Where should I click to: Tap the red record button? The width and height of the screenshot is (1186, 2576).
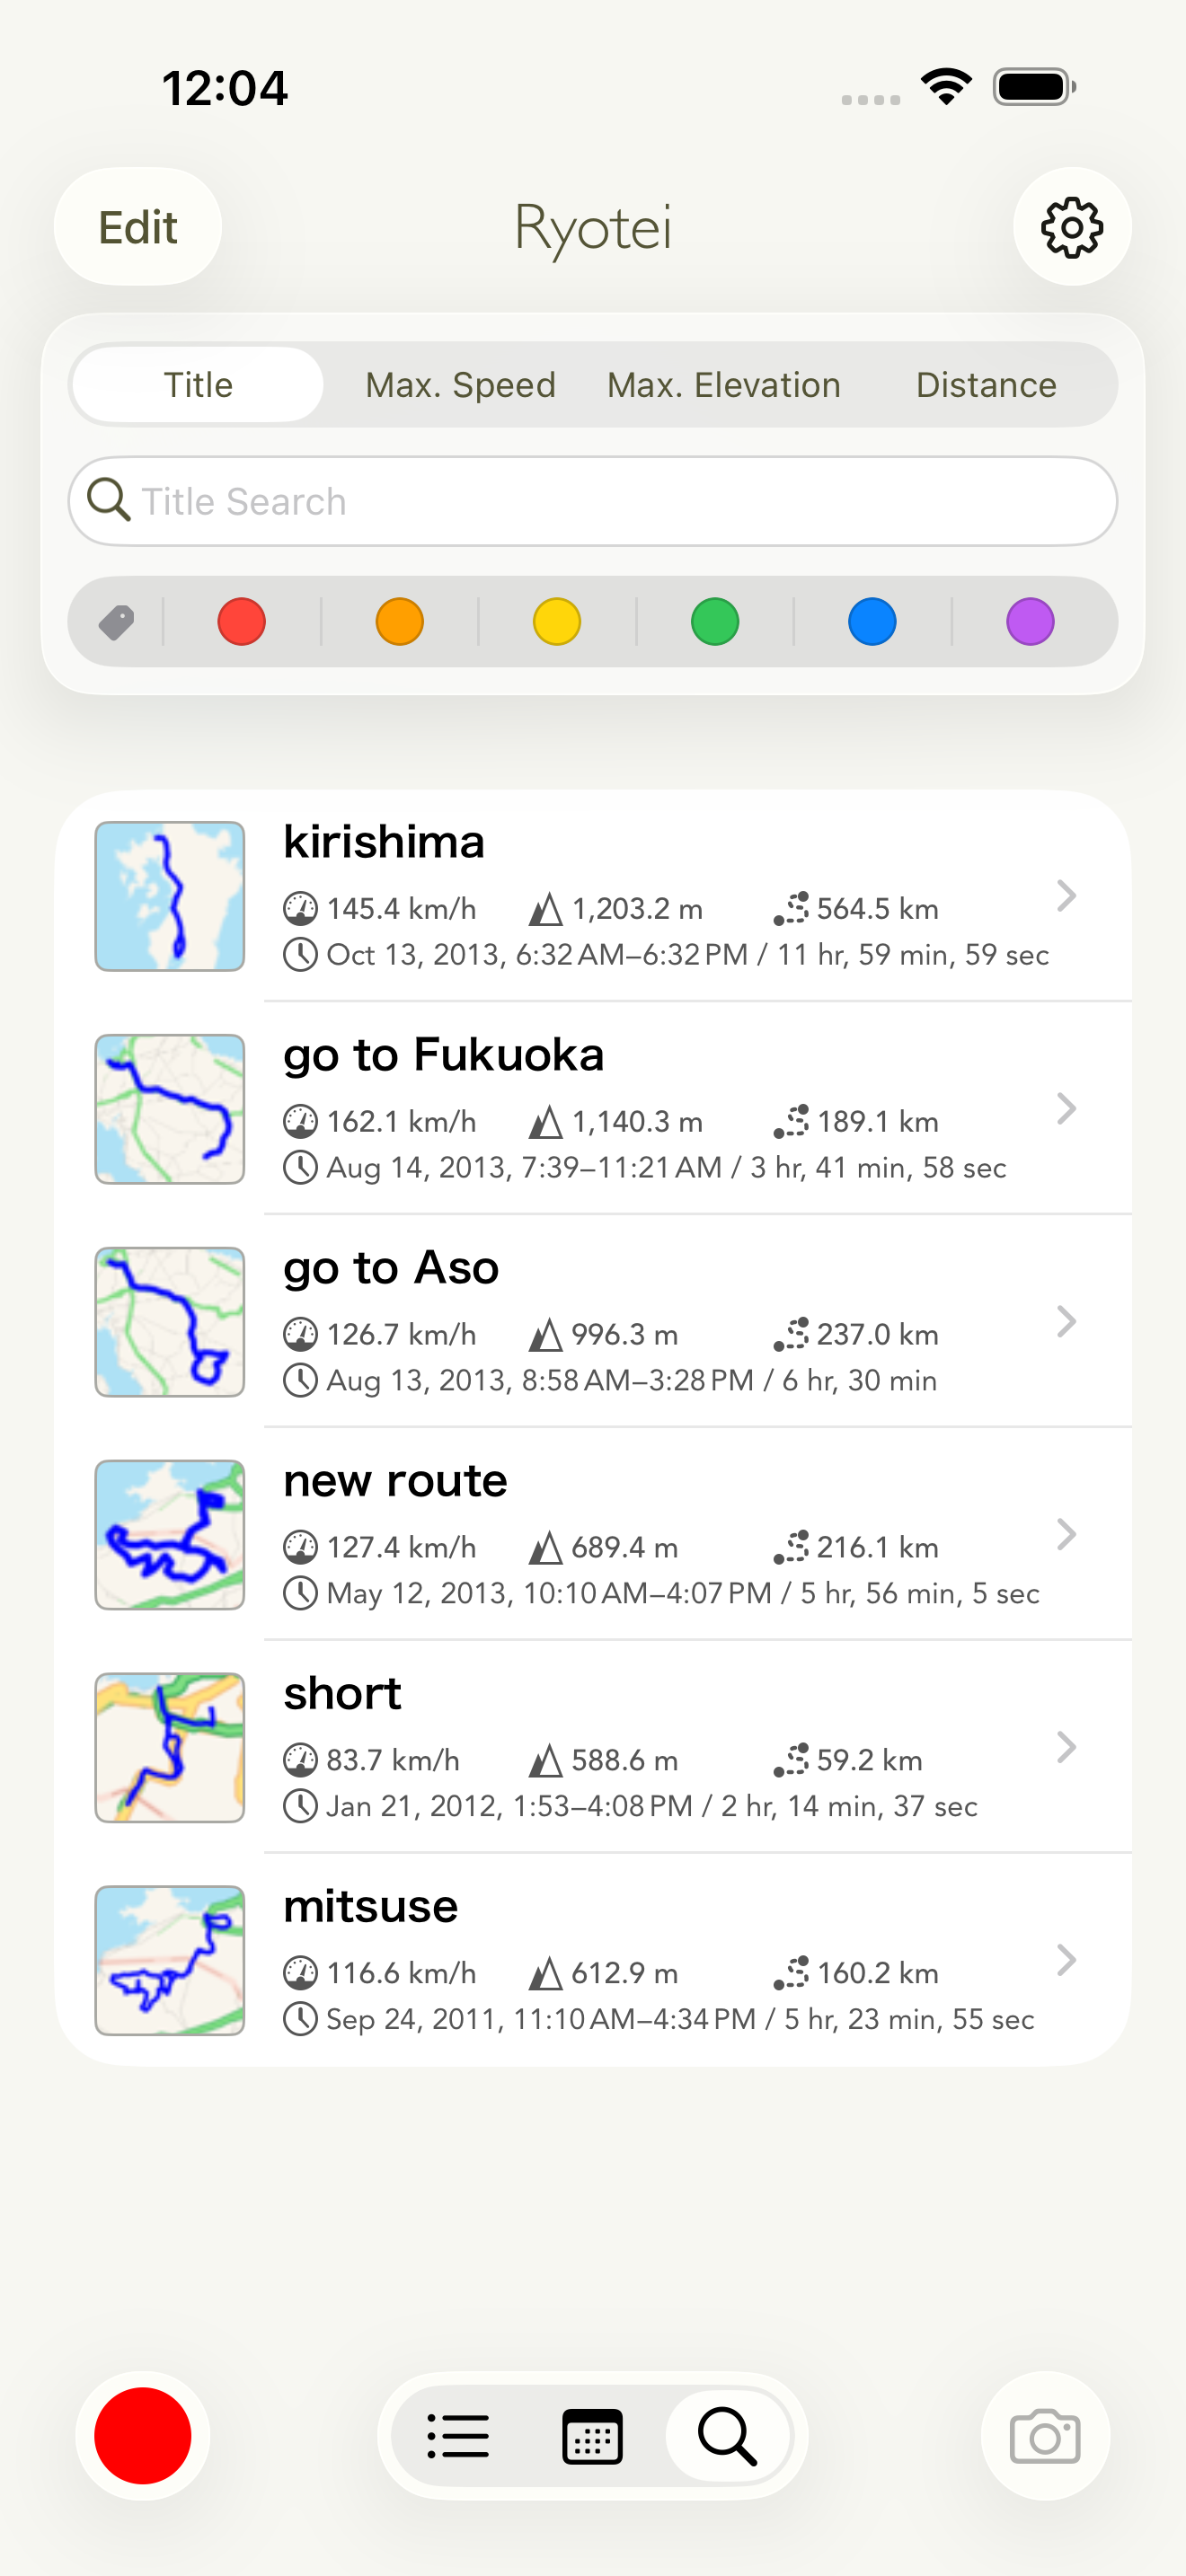click(143, 2435)
